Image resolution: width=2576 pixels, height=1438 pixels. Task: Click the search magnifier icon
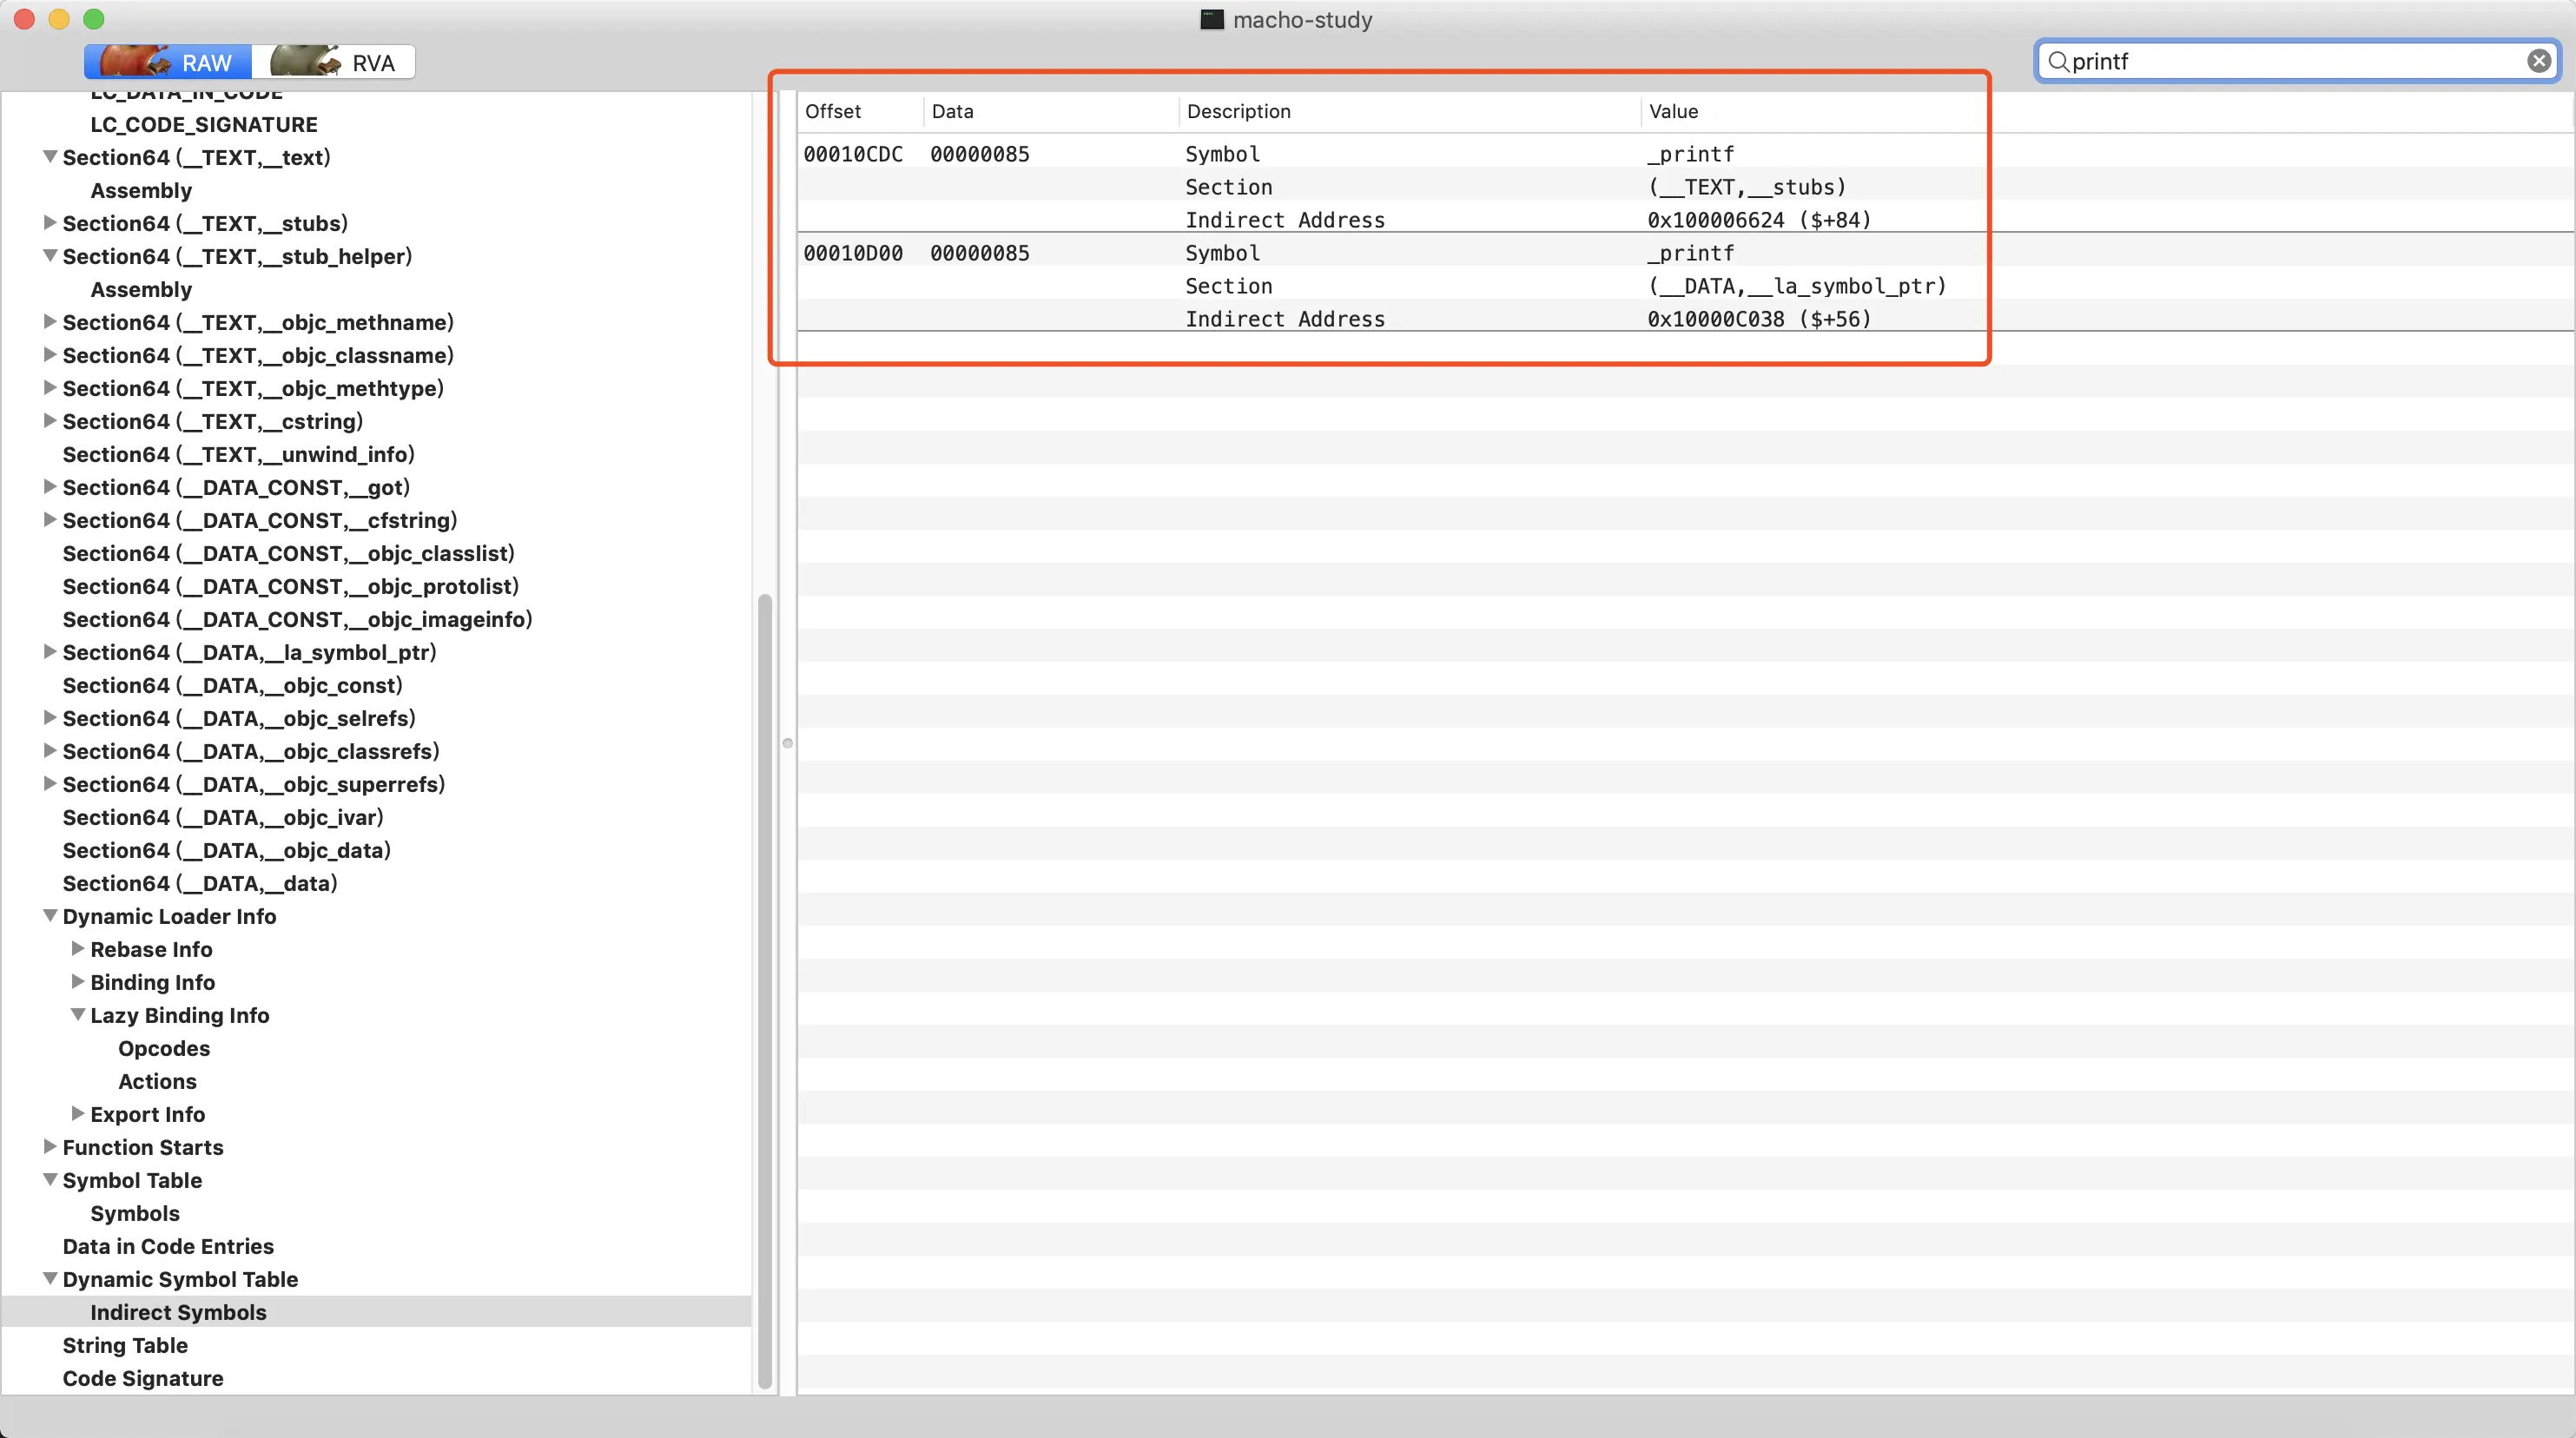[2057, 61]
